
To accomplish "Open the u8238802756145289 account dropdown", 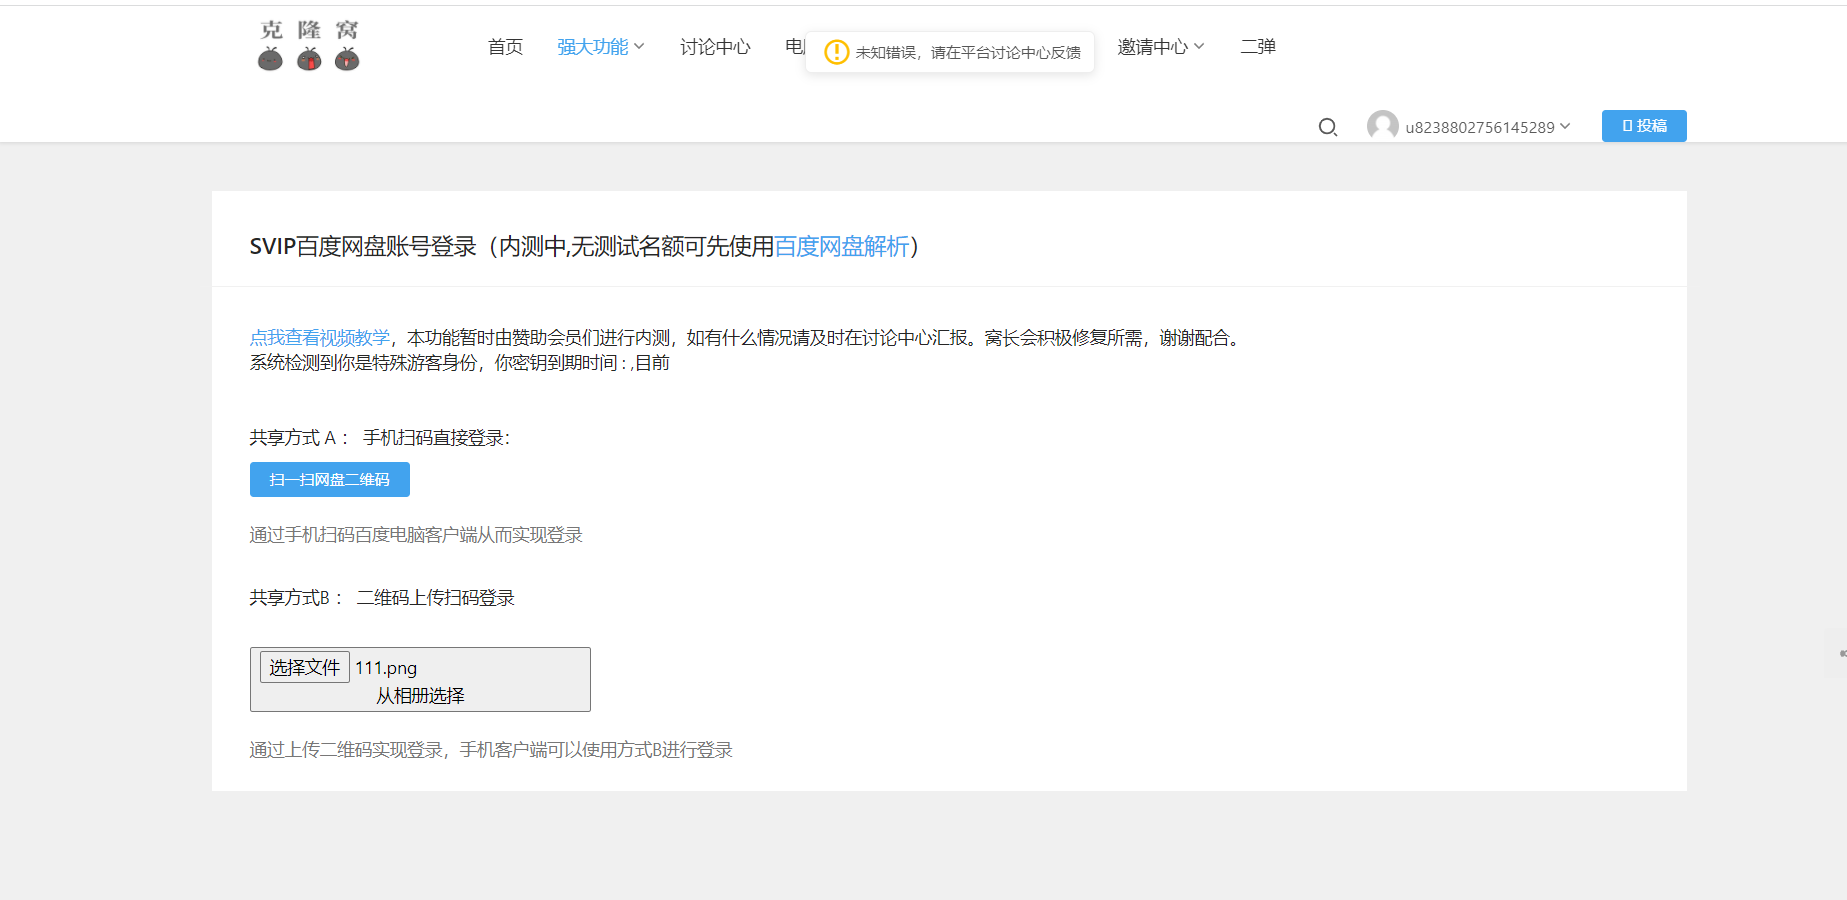I will pyautogui.click(x=1487, y=127).
